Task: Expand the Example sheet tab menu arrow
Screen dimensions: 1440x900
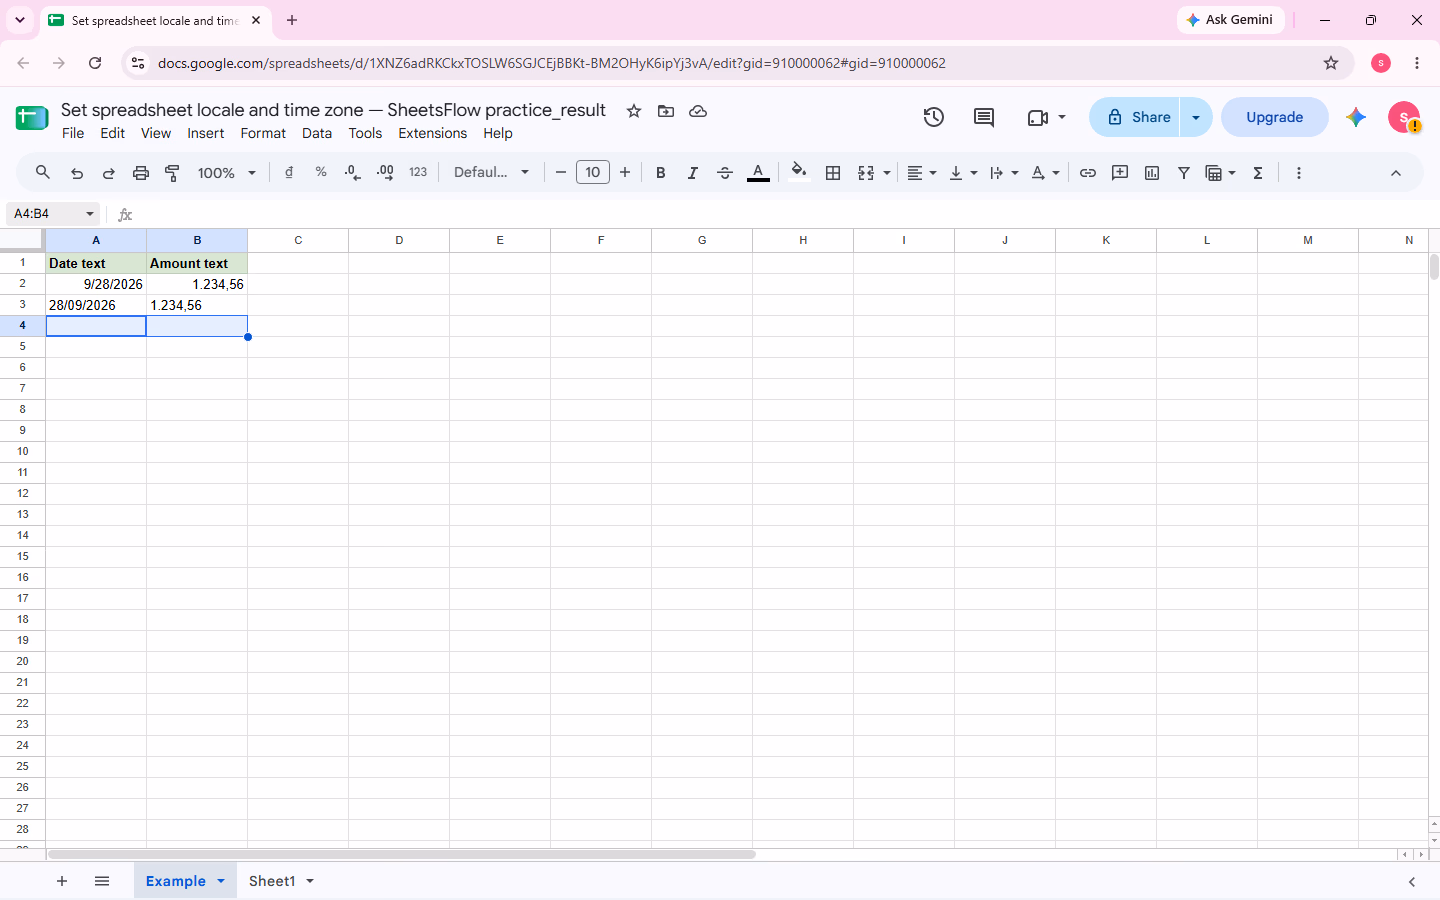Action: 221,881
